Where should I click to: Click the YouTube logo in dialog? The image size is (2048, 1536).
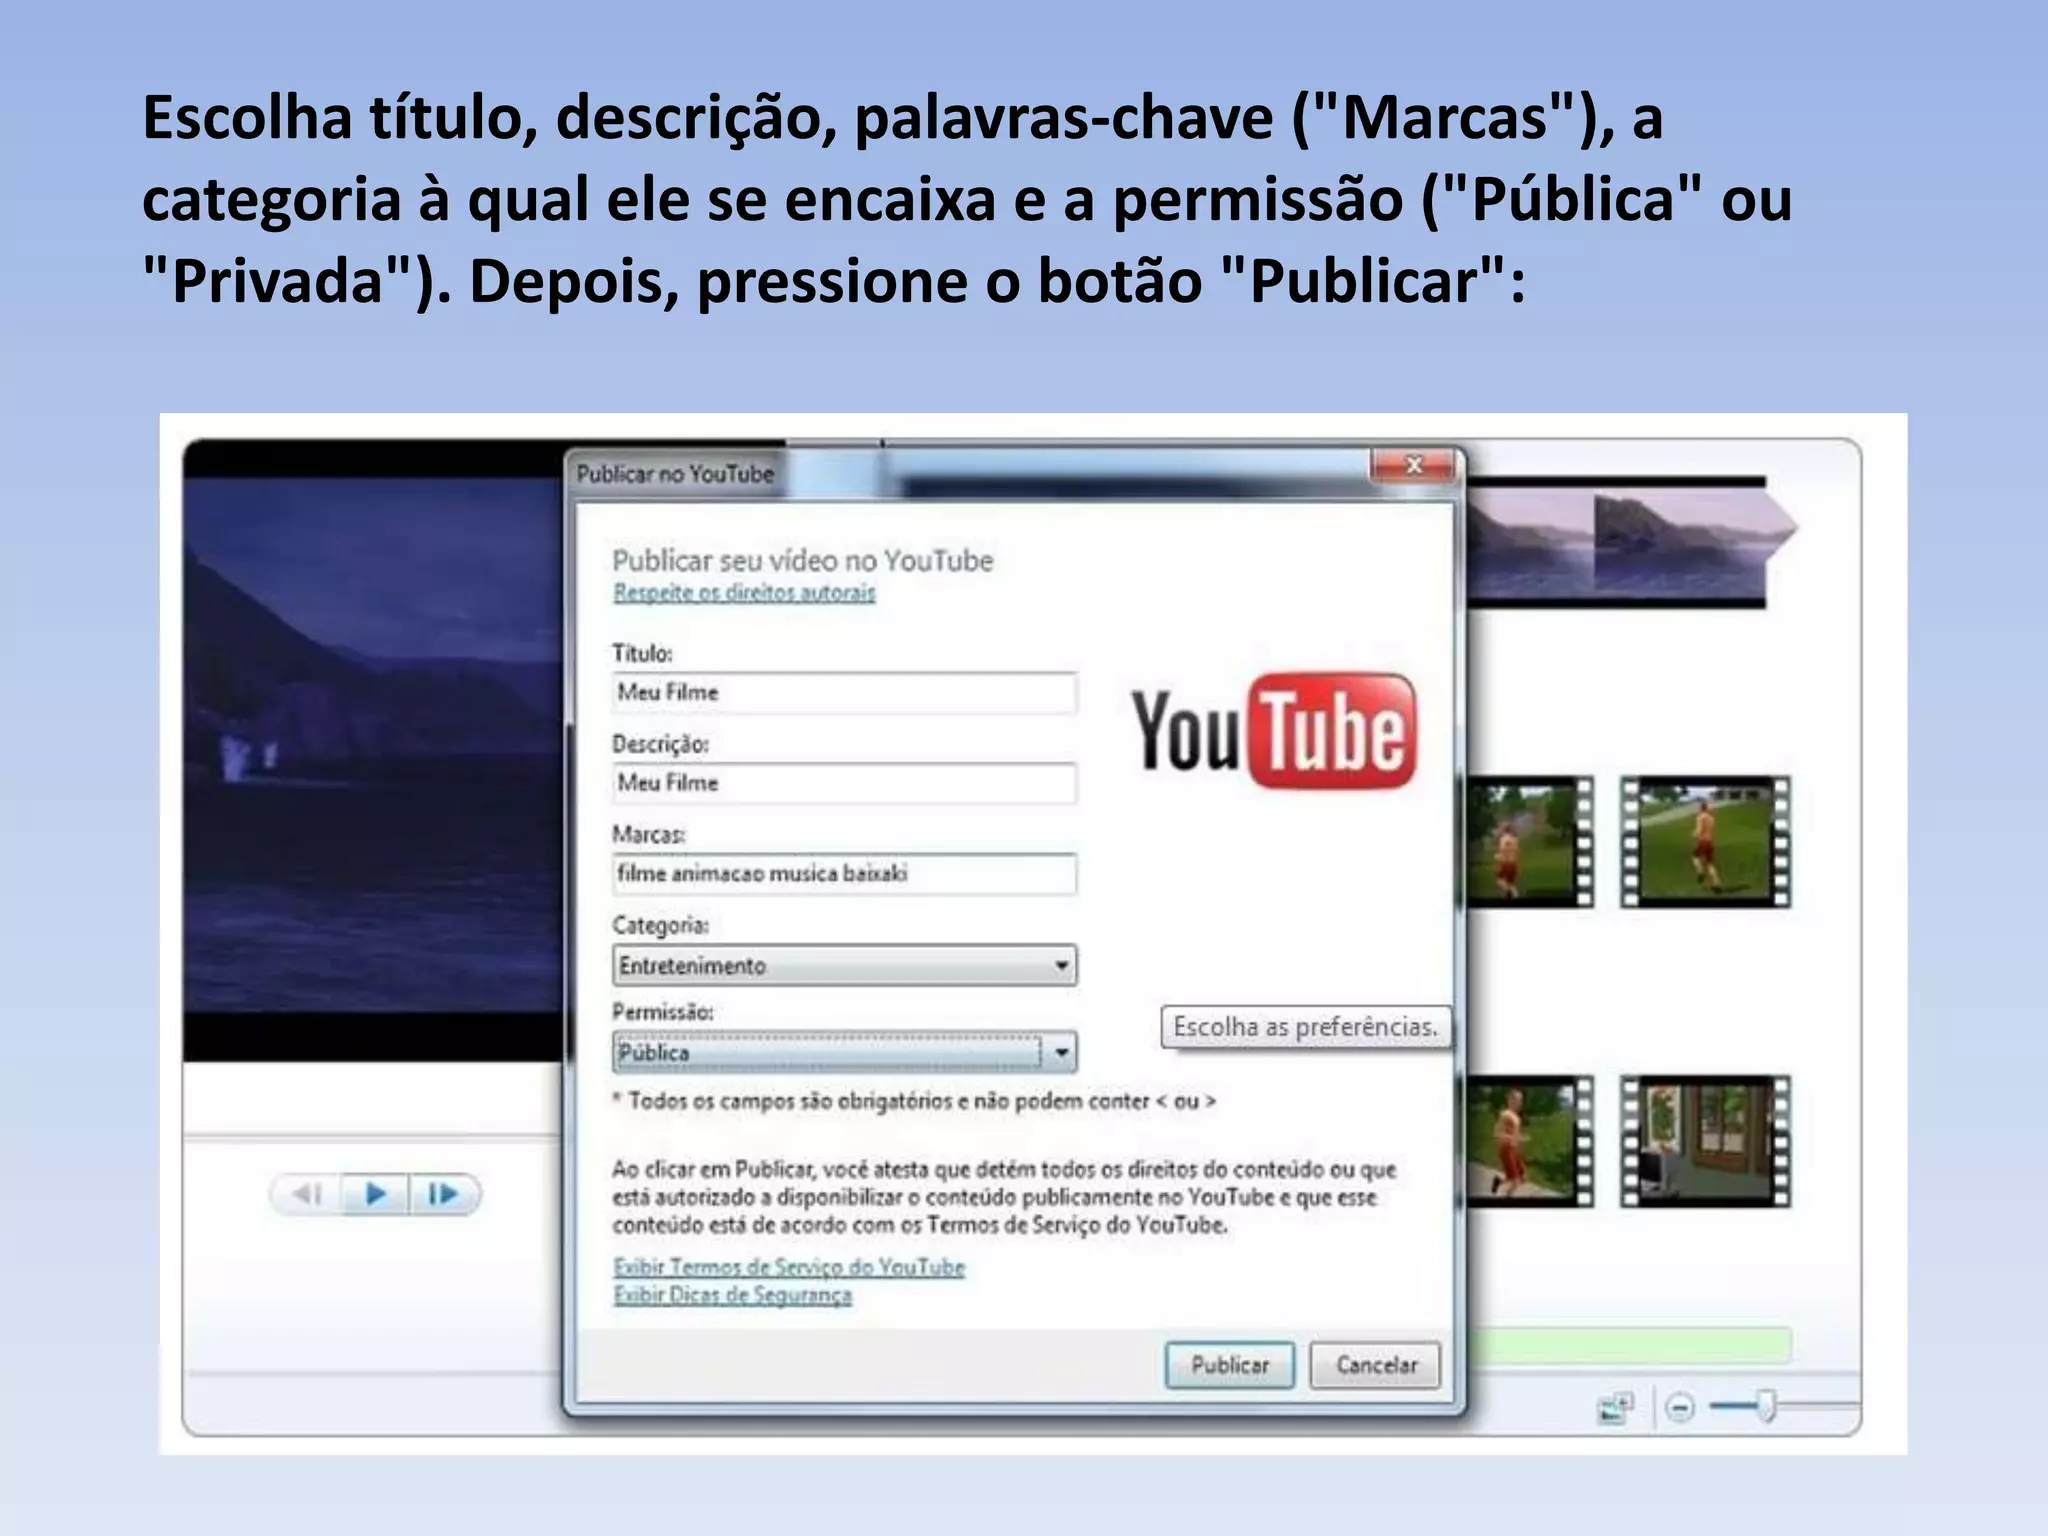click(1274, 731)
